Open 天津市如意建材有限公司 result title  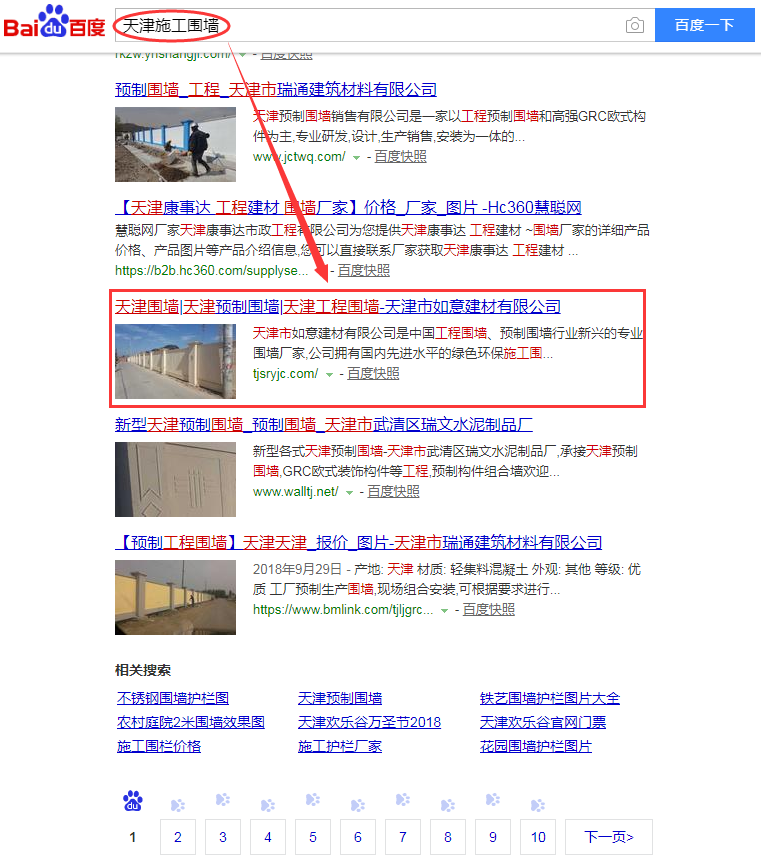click(x=338, y=306)
